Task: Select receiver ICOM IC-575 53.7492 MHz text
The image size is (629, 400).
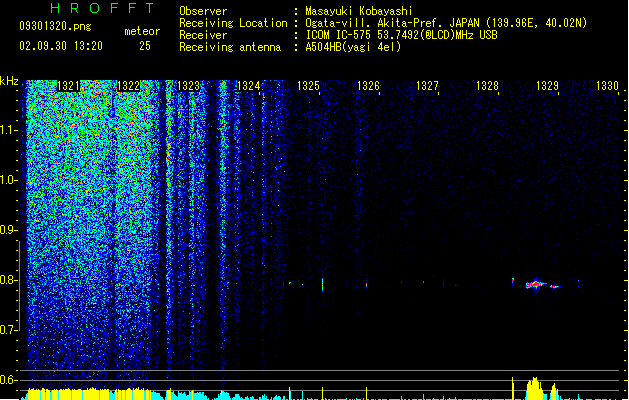Action: point(402,35)
